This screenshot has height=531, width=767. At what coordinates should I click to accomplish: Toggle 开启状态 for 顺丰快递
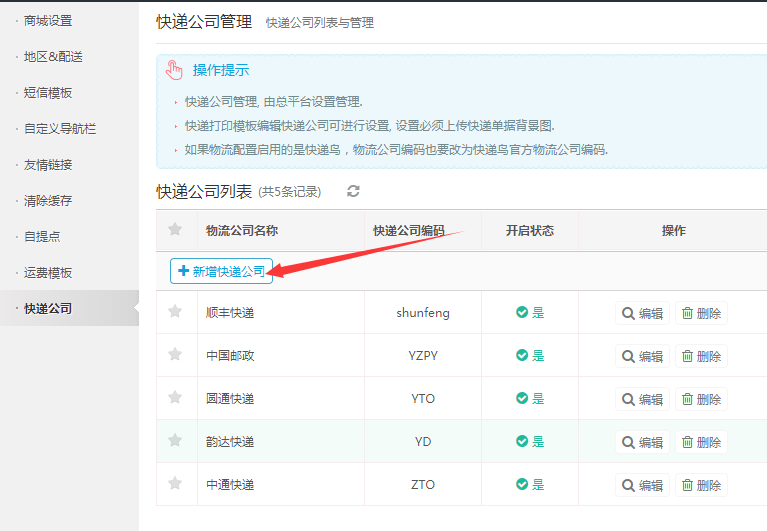click(529, 313)
